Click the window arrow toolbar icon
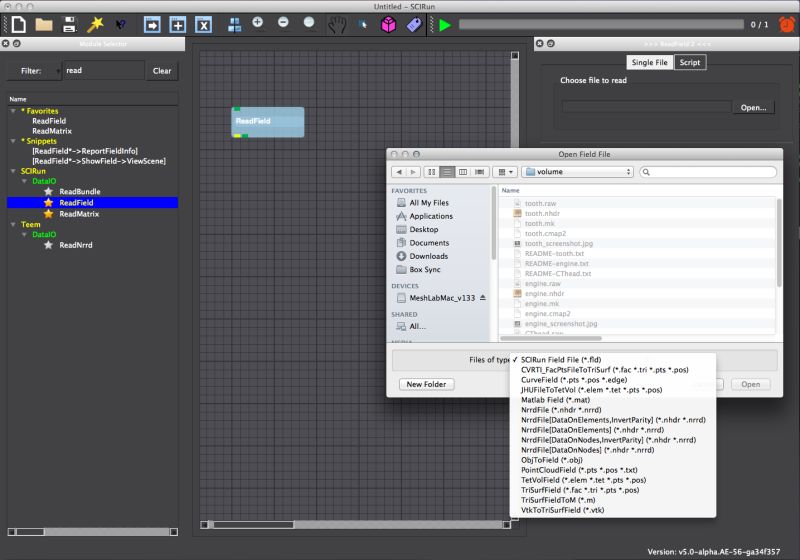800x560 pixels. [x=152, y=24]
